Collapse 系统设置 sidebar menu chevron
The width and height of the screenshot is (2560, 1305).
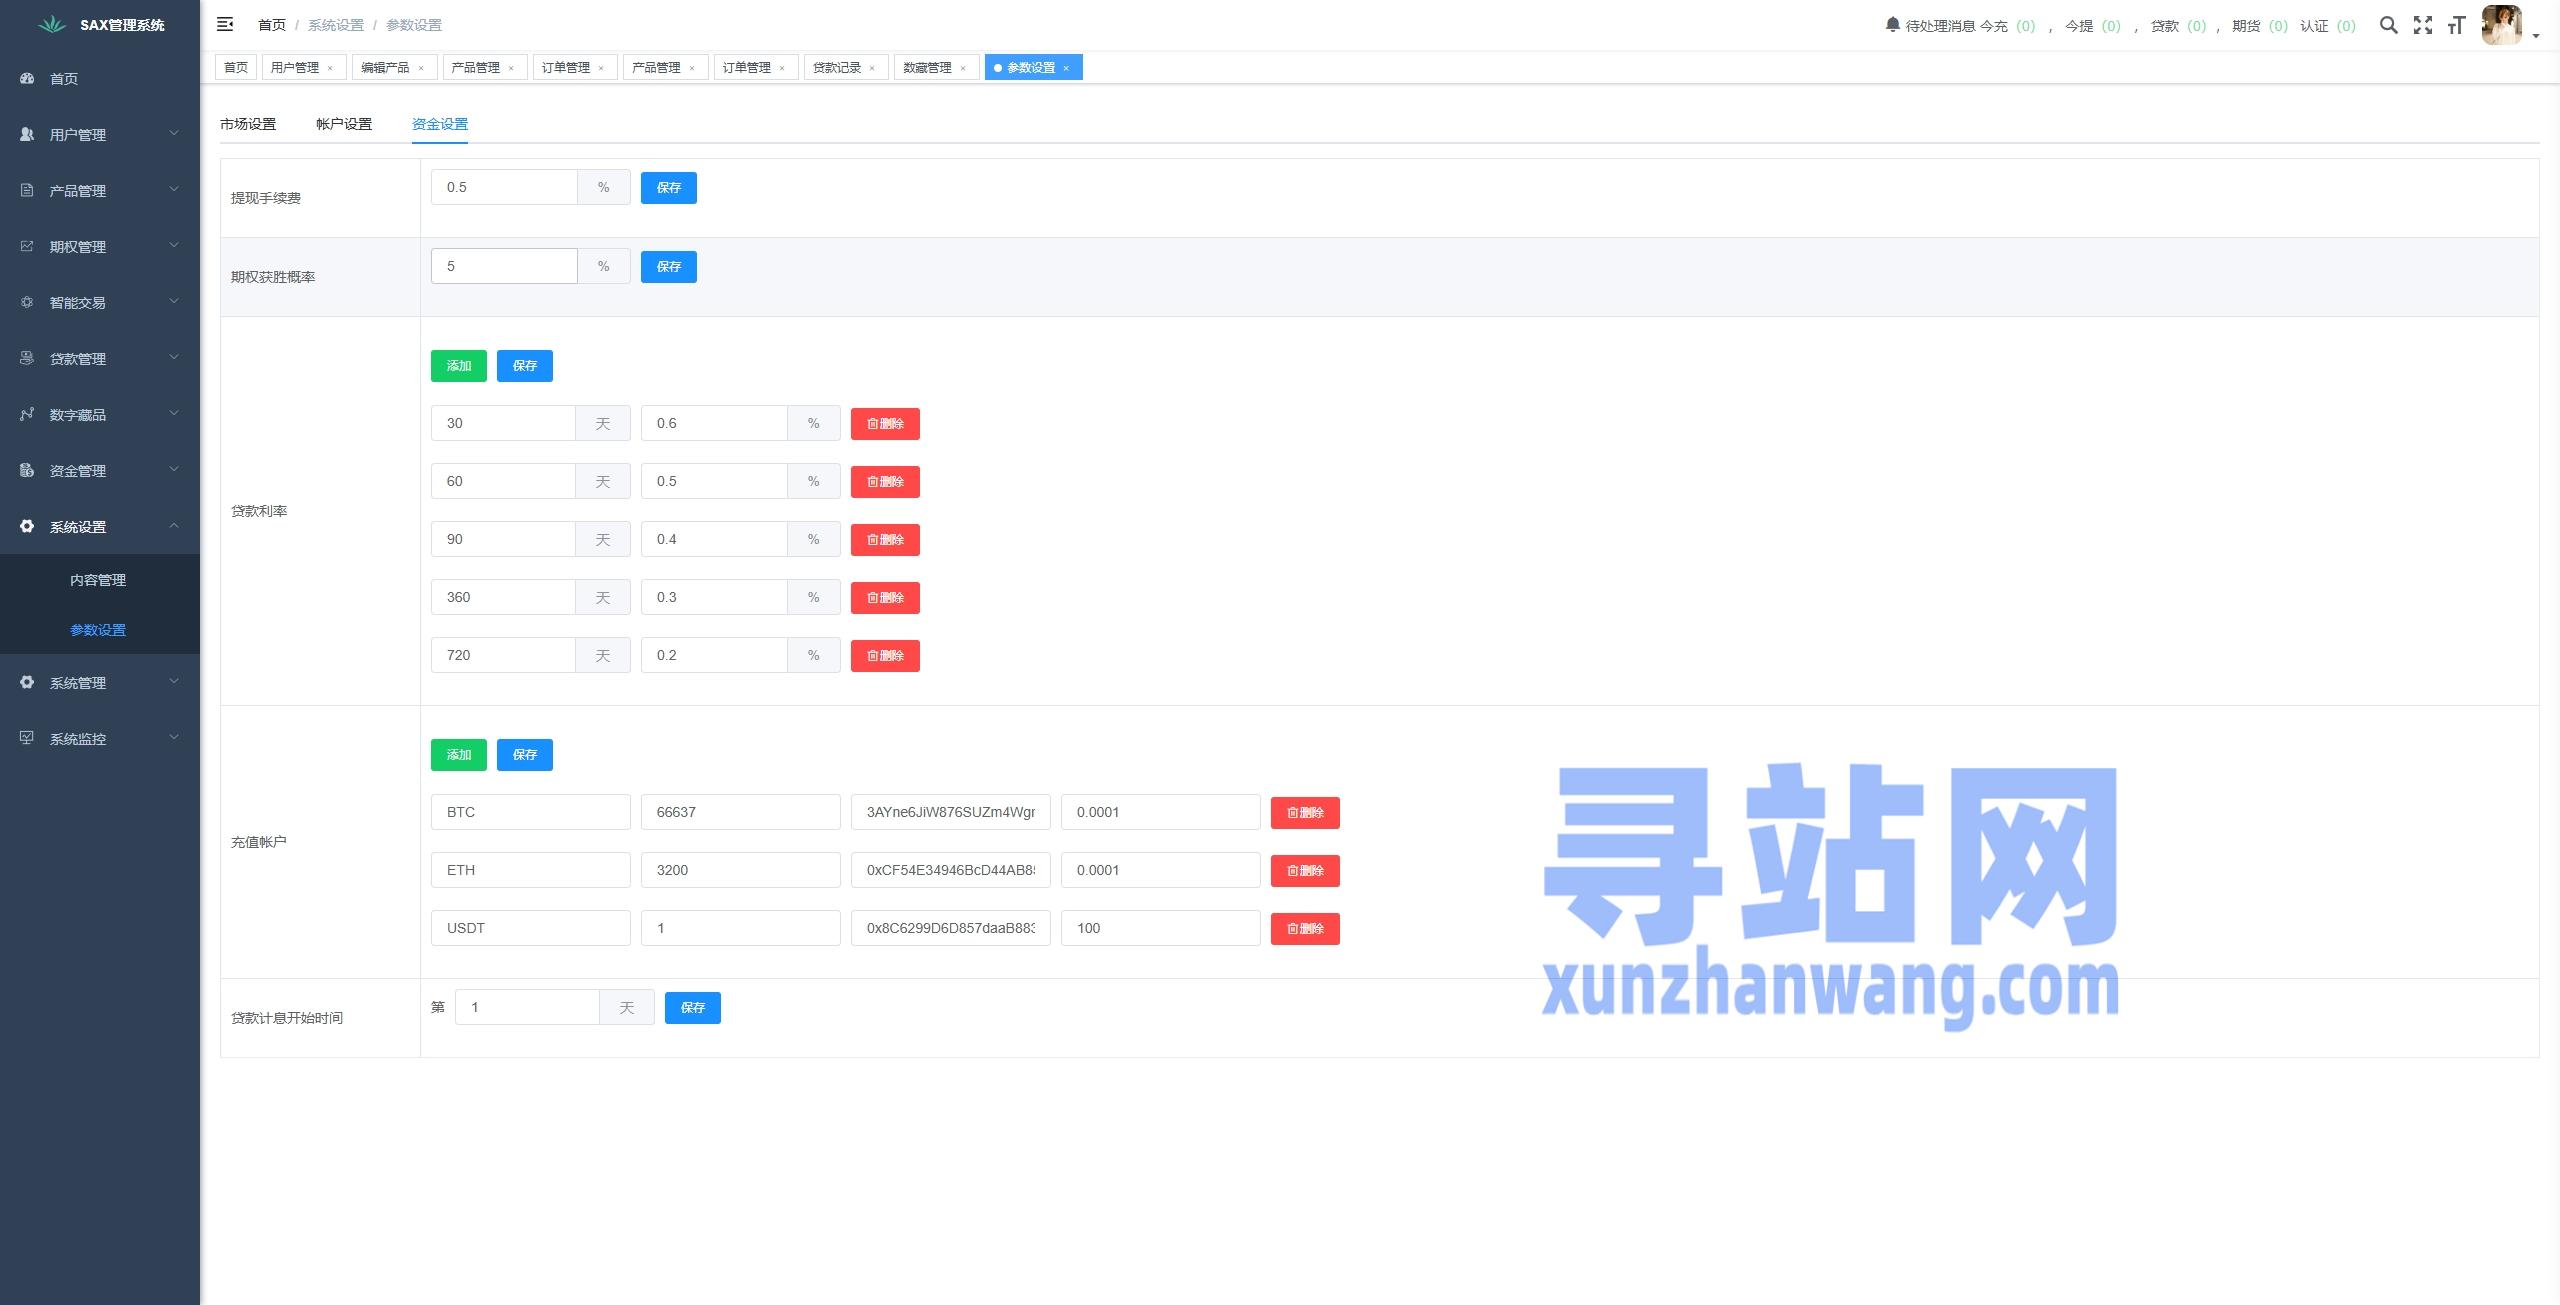click(174, 525)
